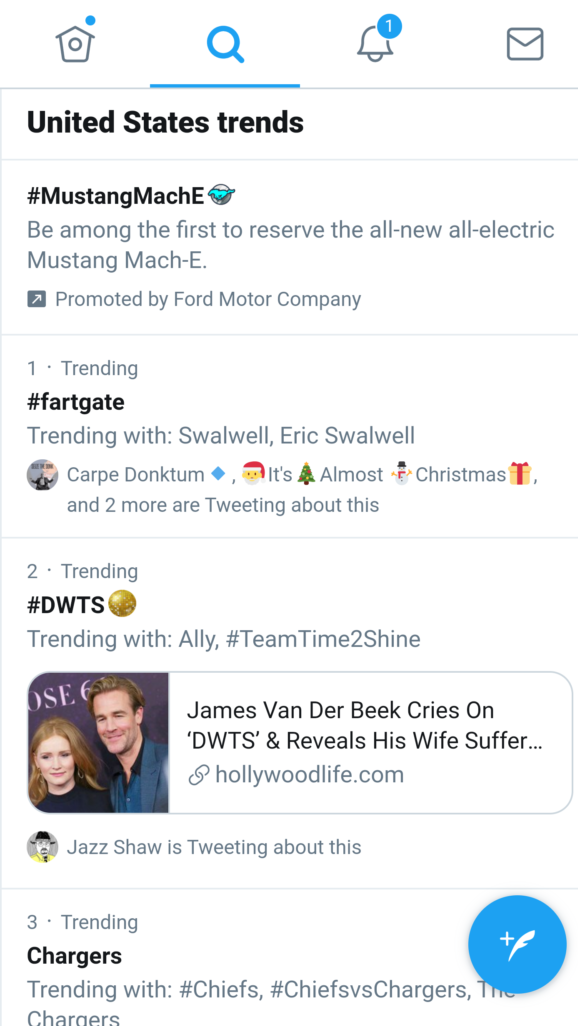Click the James Van Der Beek article thumbnail

[x=98, y=743]
